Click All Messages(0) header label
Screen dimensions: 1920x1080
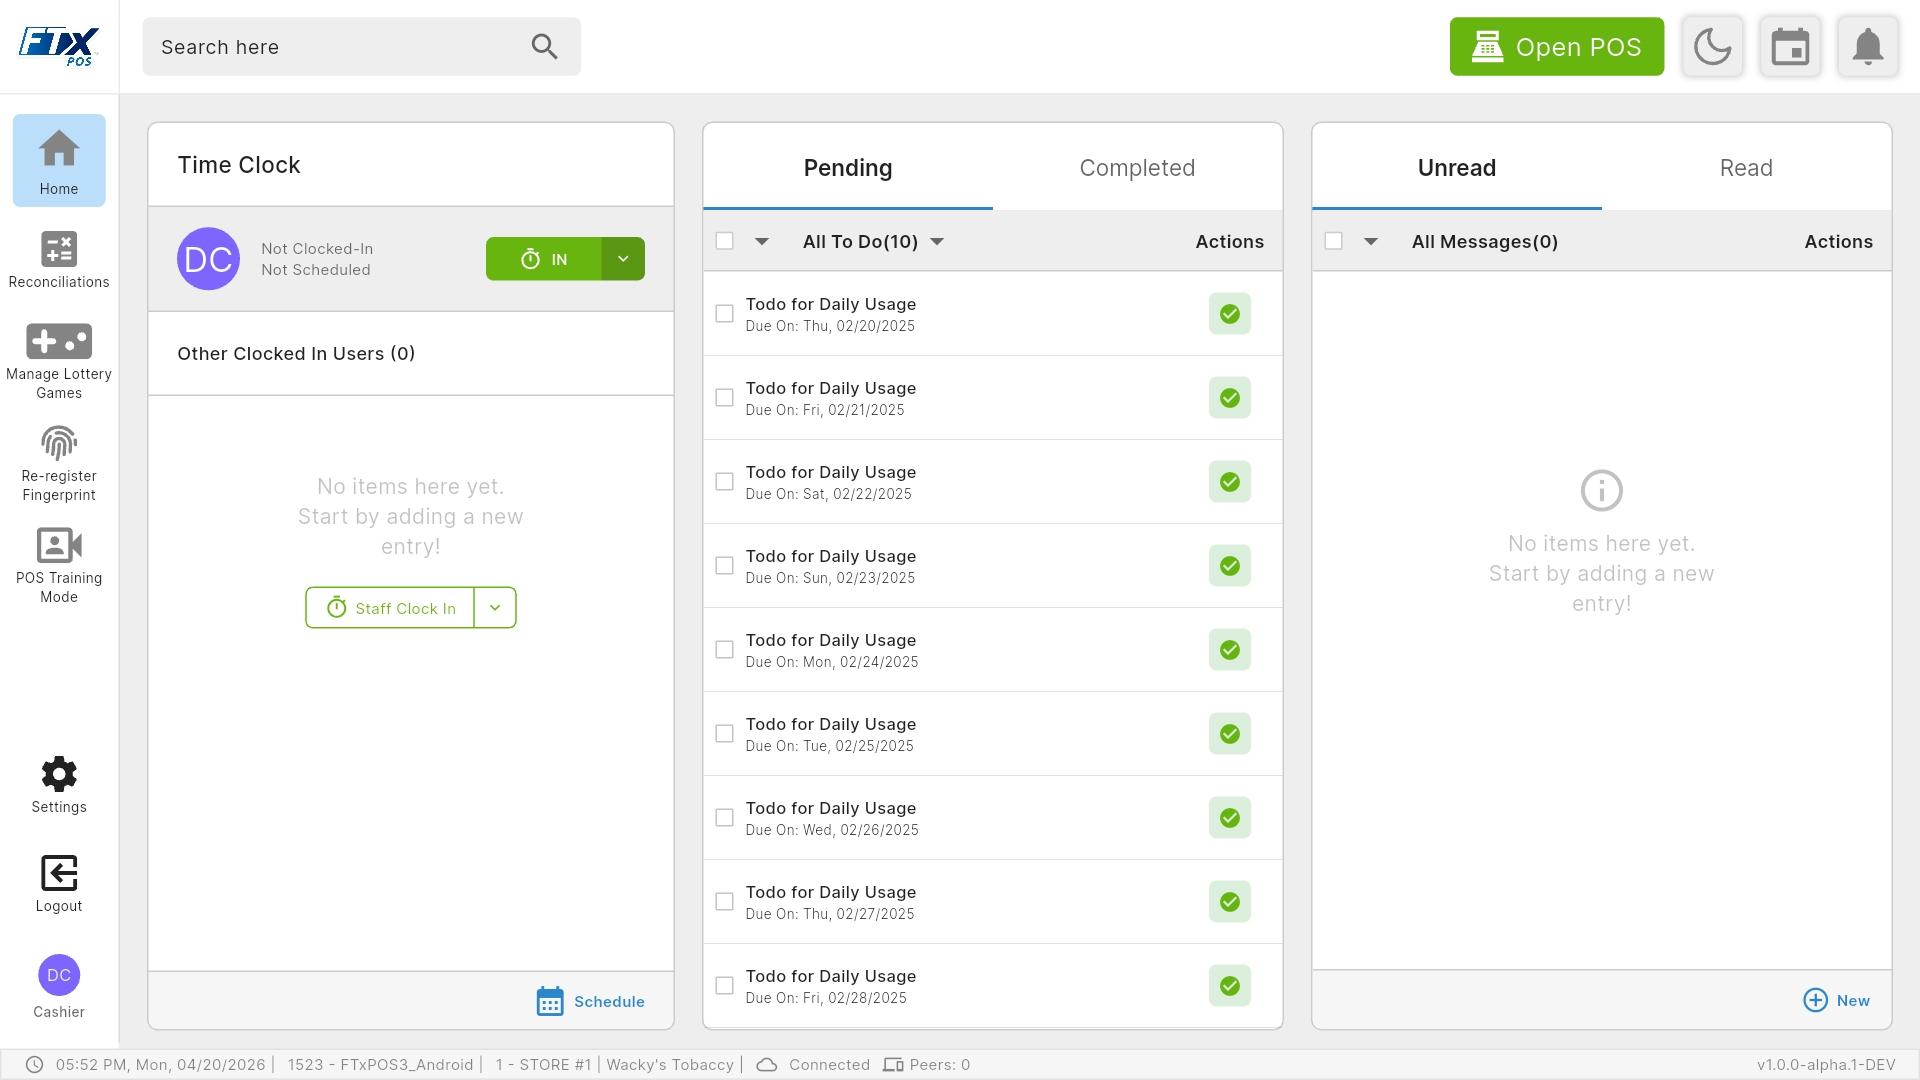point(1484,242)
